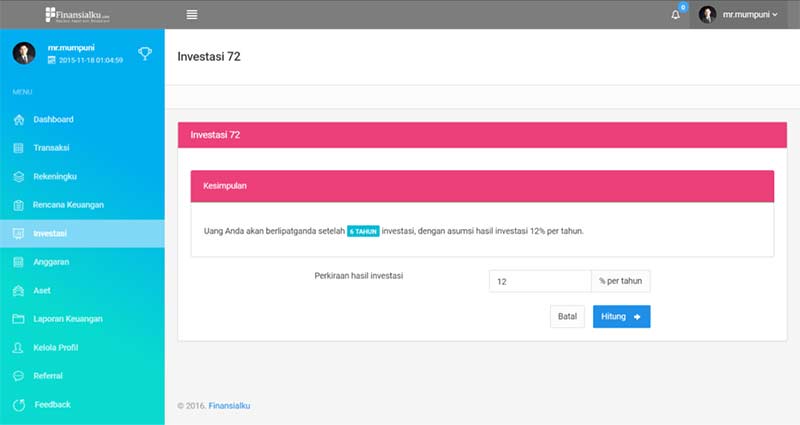Screen dimensions: 800x425
Task: Click the Rekeningku layers icon
Action: (18, 177)
